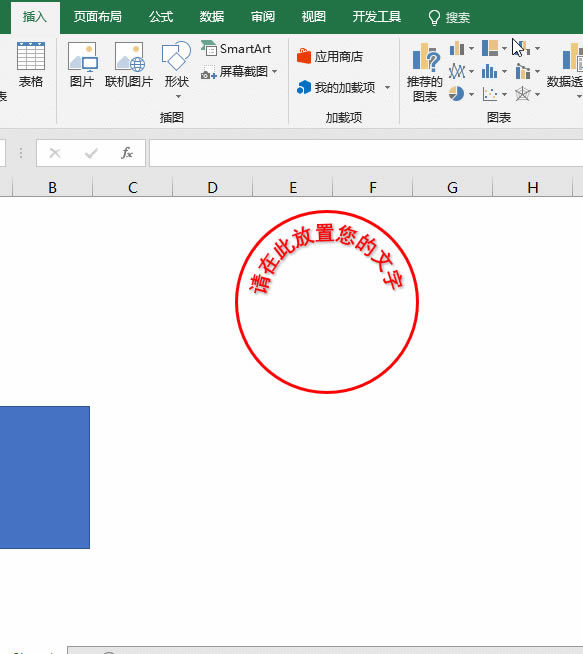Insert a statistic histogram chart icon

coord(490,71)
